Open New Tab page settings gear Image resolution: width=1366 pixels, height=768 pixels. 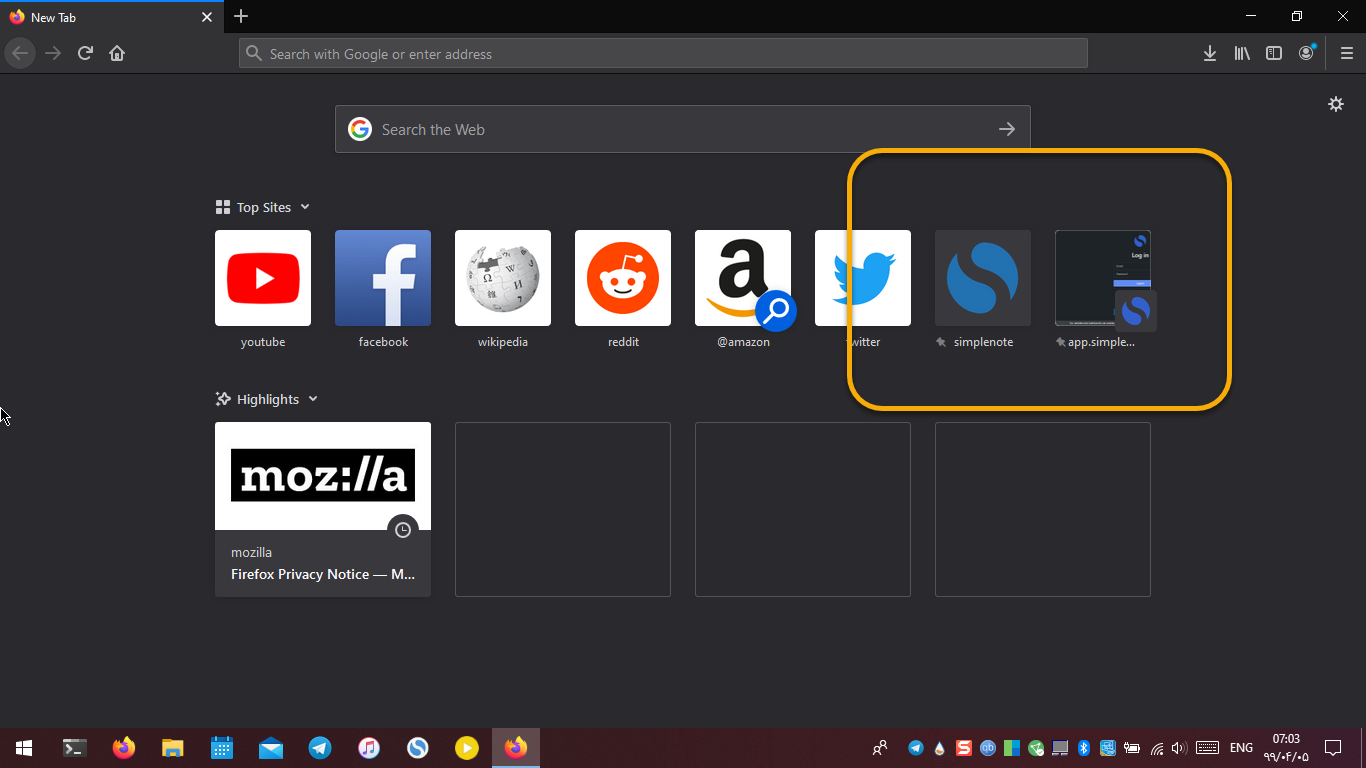[1336, 104]
